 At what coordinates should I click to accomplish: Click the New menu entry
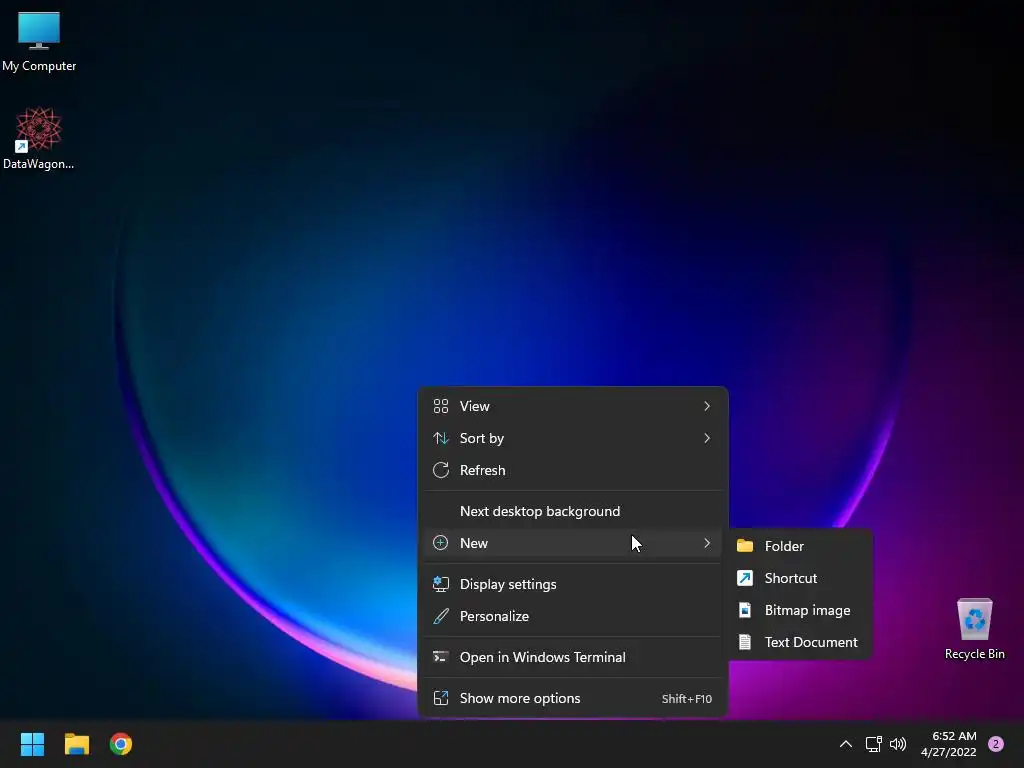tap(572, 543)
